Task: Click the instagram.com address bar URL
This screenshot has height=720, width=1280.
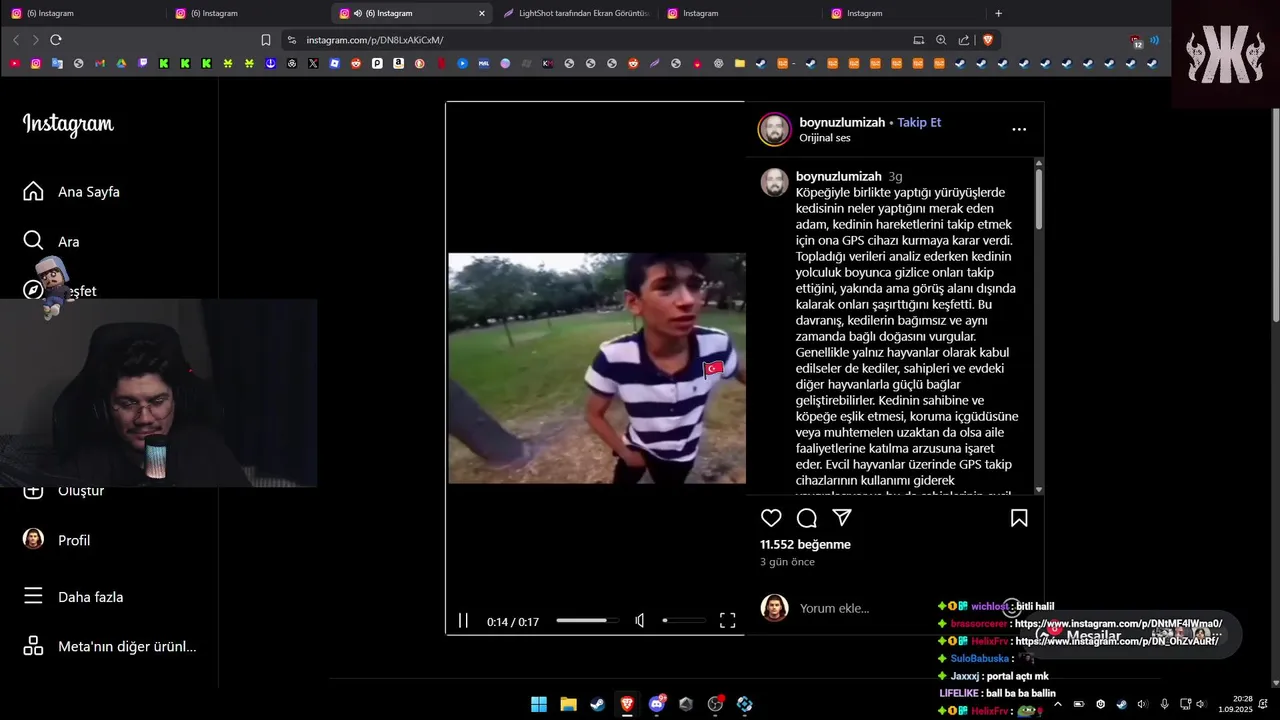Action: tap(375, 40)
